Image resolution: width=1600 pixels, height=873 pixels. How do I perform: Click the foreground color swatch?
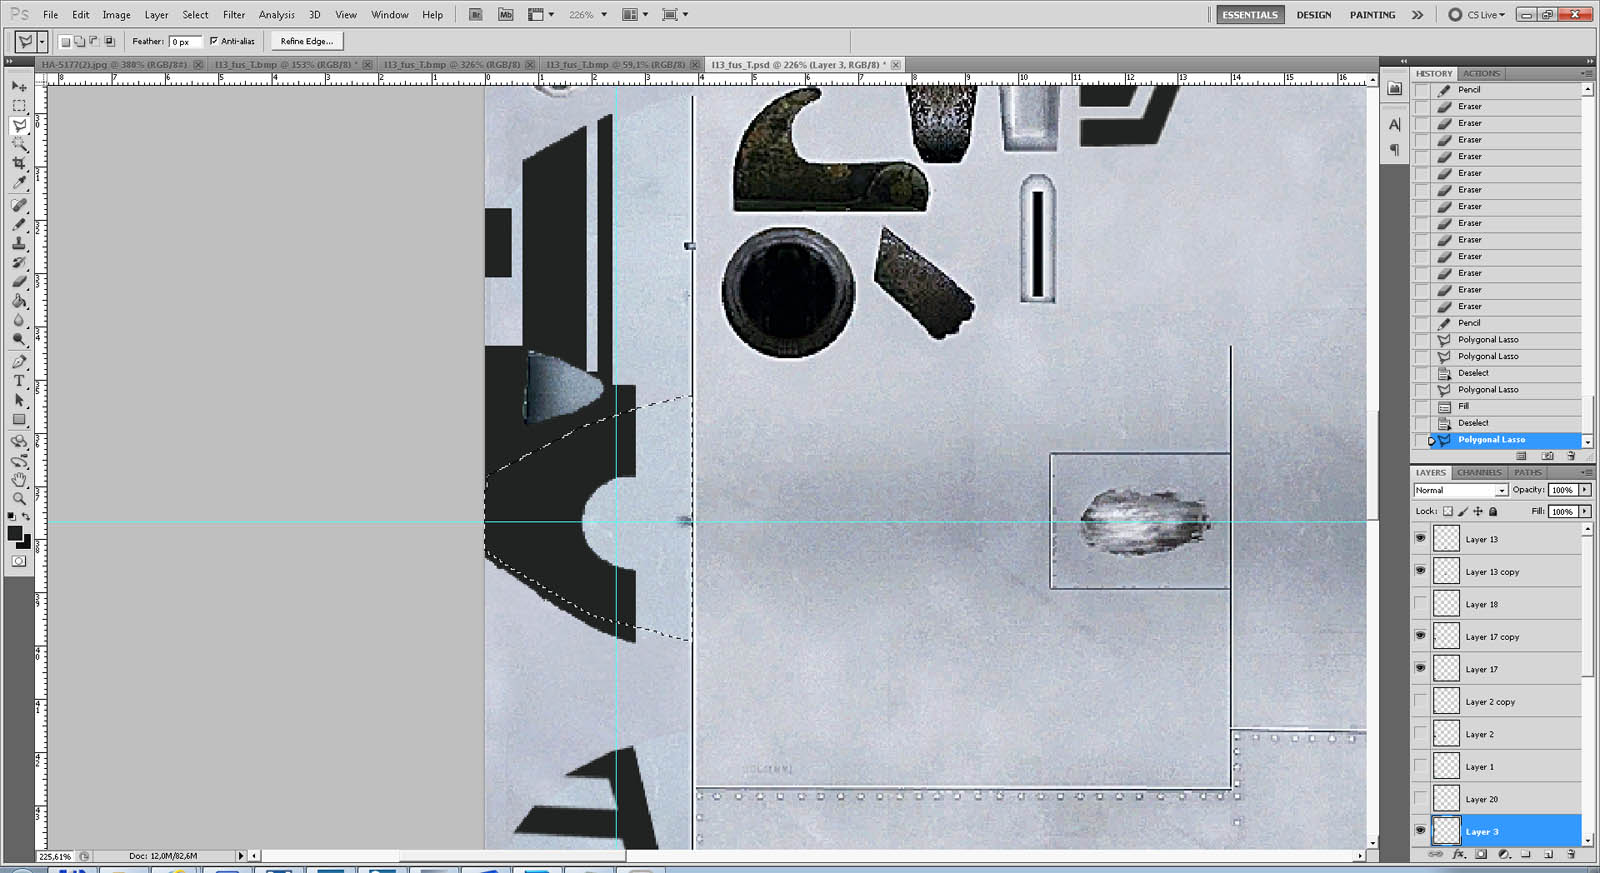[x=15, y=534]
